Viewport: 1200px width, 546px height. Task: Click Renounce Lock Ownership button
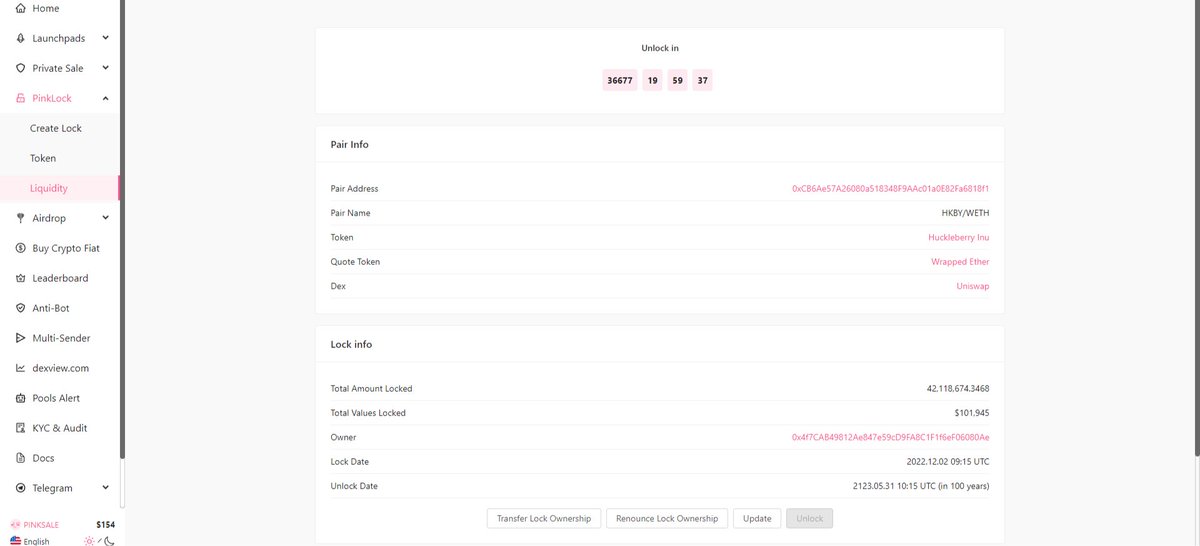point(667,518)
